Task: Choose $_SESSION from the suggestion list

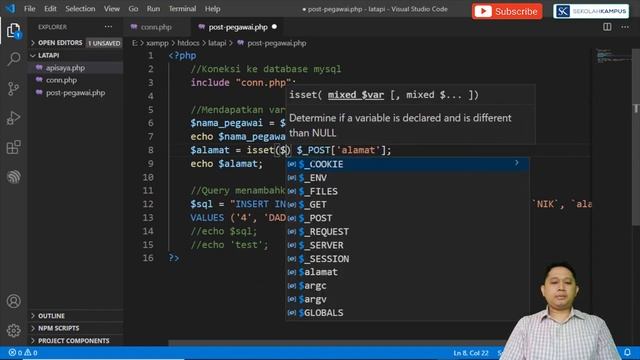Action: pos(407,259)
